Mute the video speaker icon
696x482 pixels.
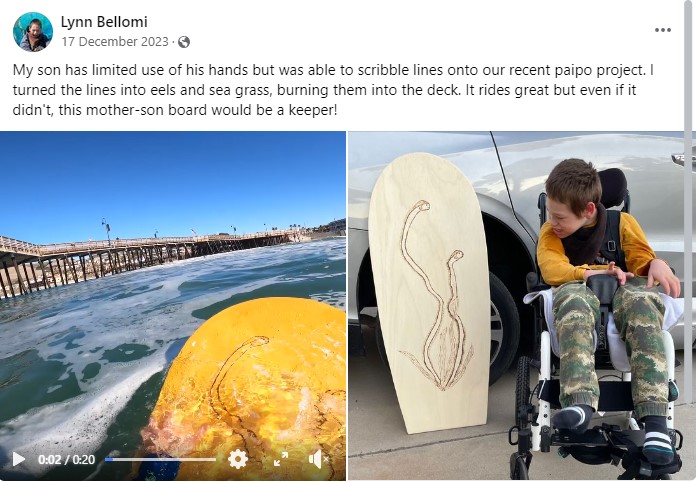coord(318,459)
